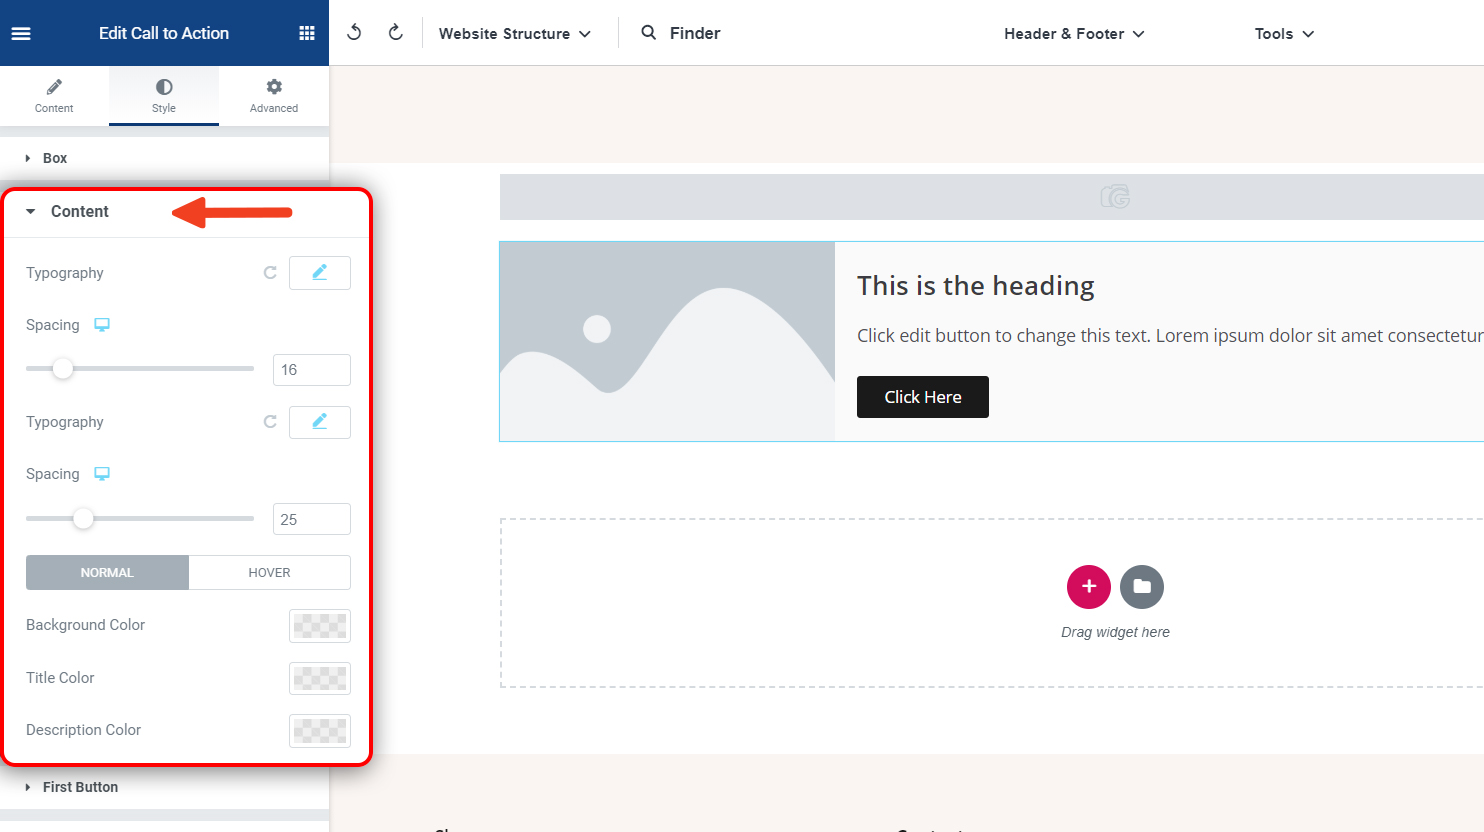Open the Website Structure dropdown
The image size is (1484, 832).
pyautogui.click(x=515, y=33)
